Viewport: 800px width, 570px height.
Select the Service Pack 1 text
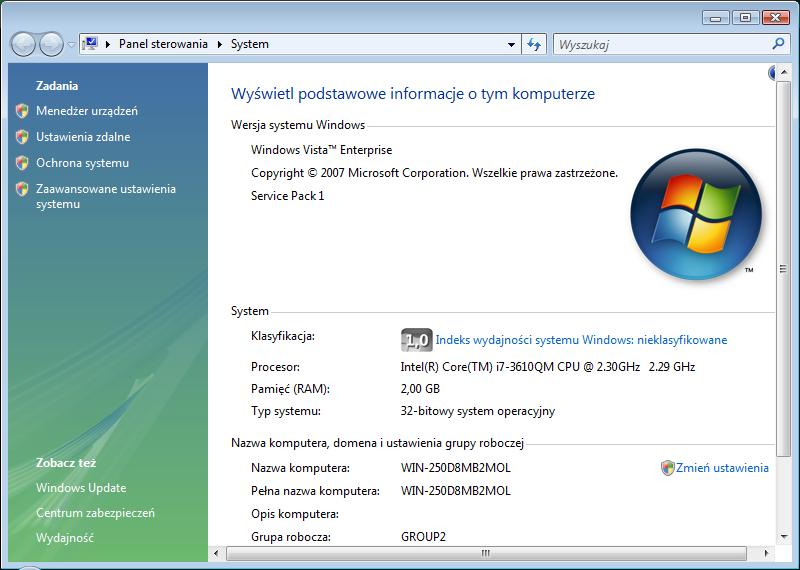coord(287,196)
